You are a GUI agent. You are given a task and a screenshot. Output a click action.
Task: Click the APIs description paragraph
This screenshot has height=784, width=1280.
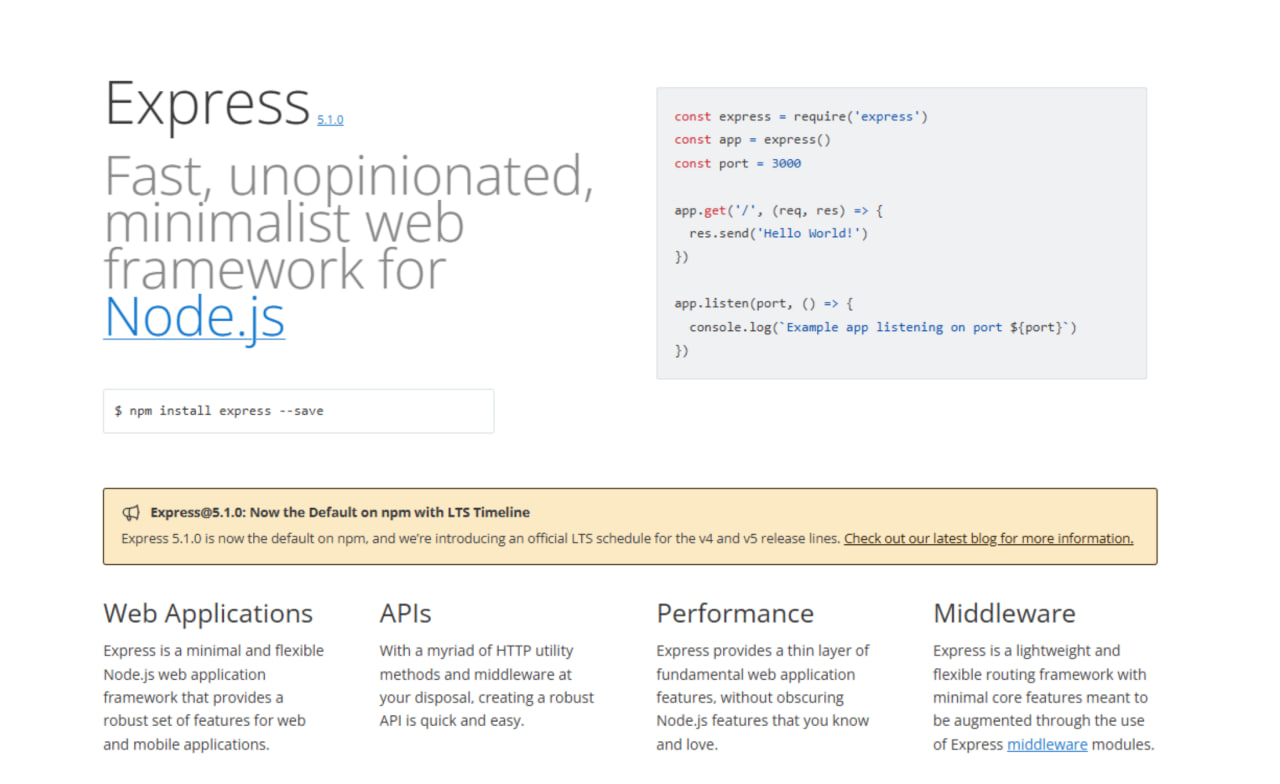pos(486,685)
